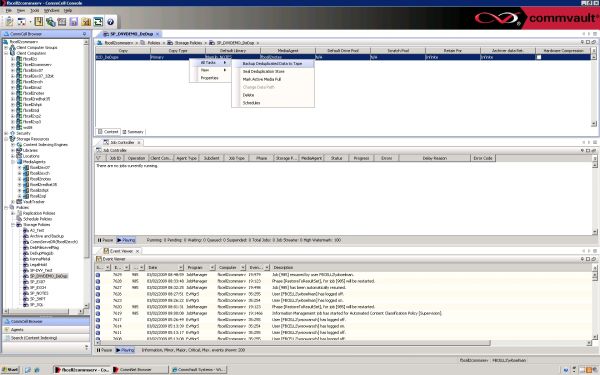Viewport: 600px width, 375px height.
Task: Expand the Client Computer Groups node
Action: 6,47
